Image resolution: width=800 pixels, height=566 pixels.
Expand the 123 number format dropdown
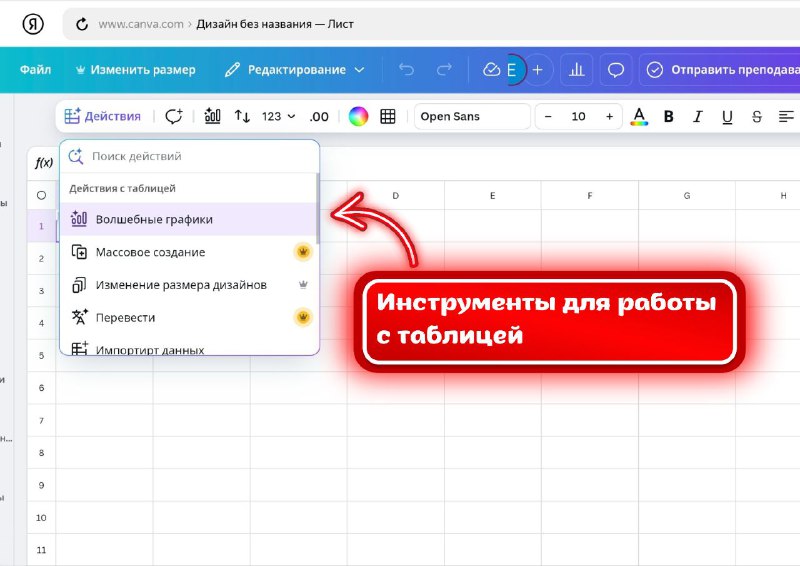[279, 116]
